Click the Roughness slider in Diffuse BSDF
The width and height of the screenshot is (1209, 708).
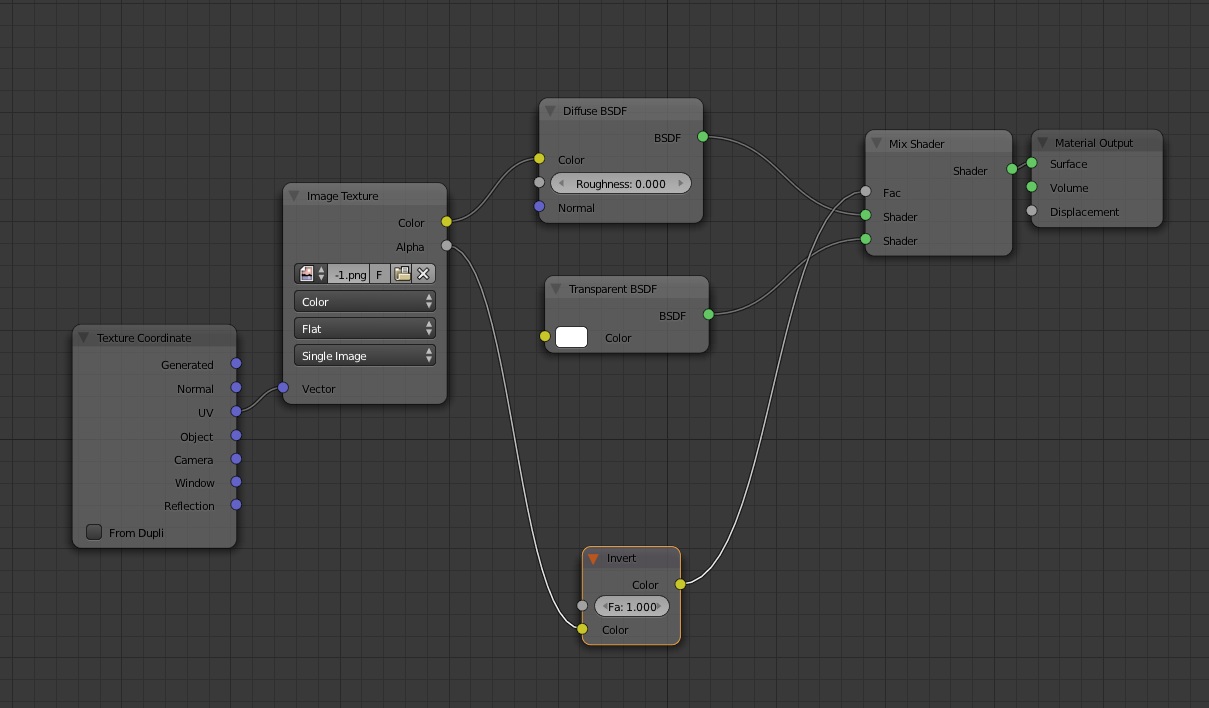(620, 184)
